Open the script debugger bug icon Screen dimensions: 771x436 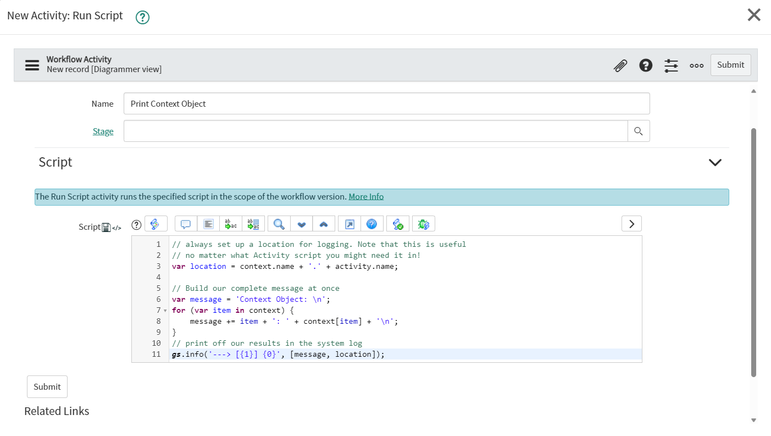(x=423, y=224)
